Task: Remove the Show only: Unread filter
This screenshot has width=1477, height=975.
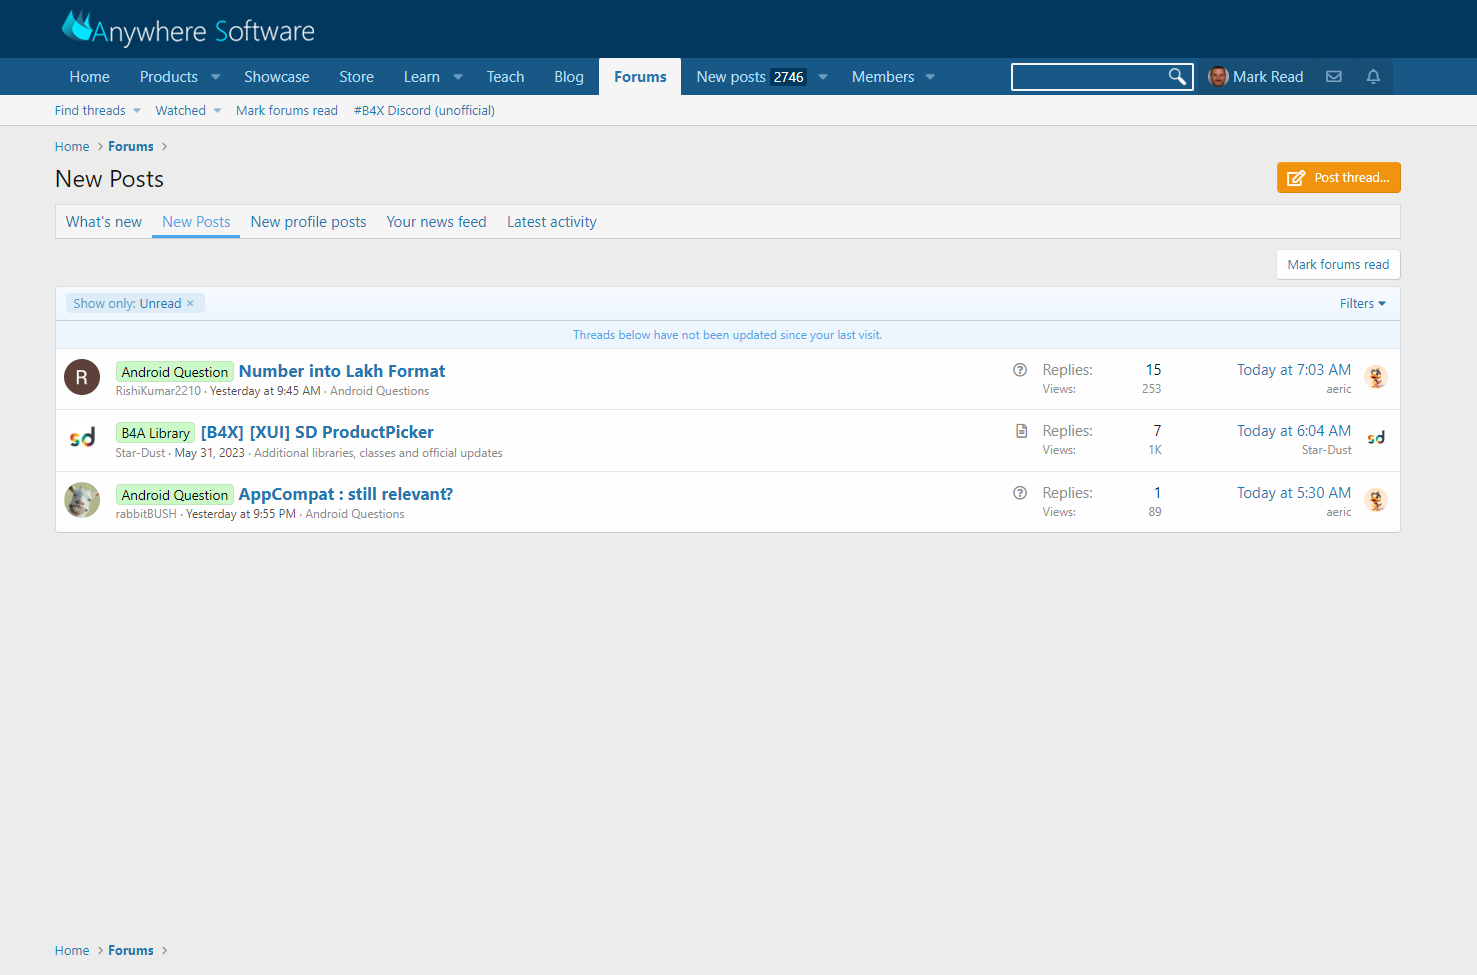Action: (190, 303)
